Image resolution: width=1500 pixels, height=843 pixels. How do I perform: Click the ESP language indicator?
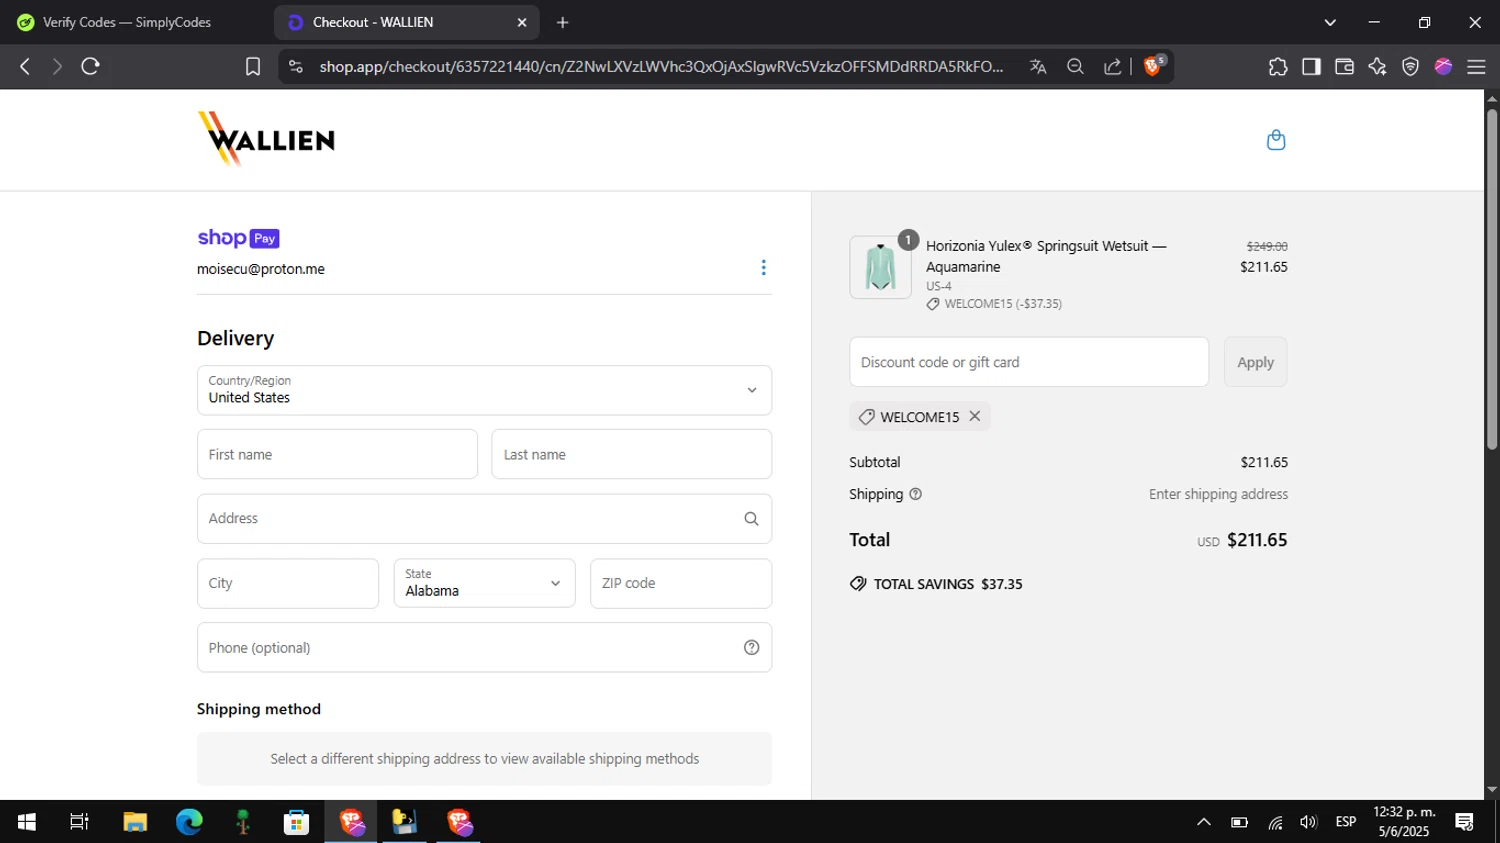click(x=1346, y=822)
